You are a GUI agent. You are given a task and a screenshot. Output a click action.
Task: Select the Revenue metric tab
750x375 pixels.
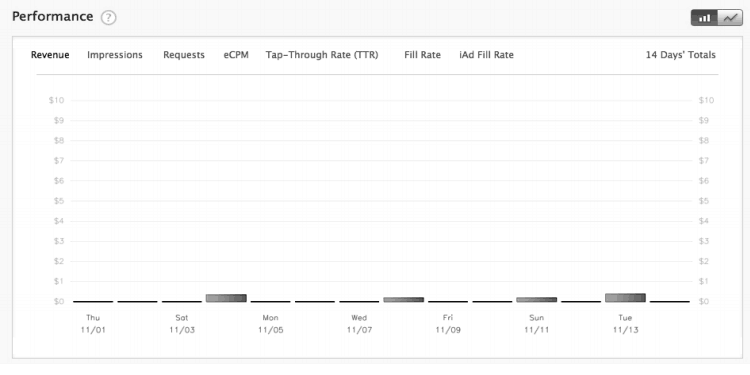coord(50,55)
